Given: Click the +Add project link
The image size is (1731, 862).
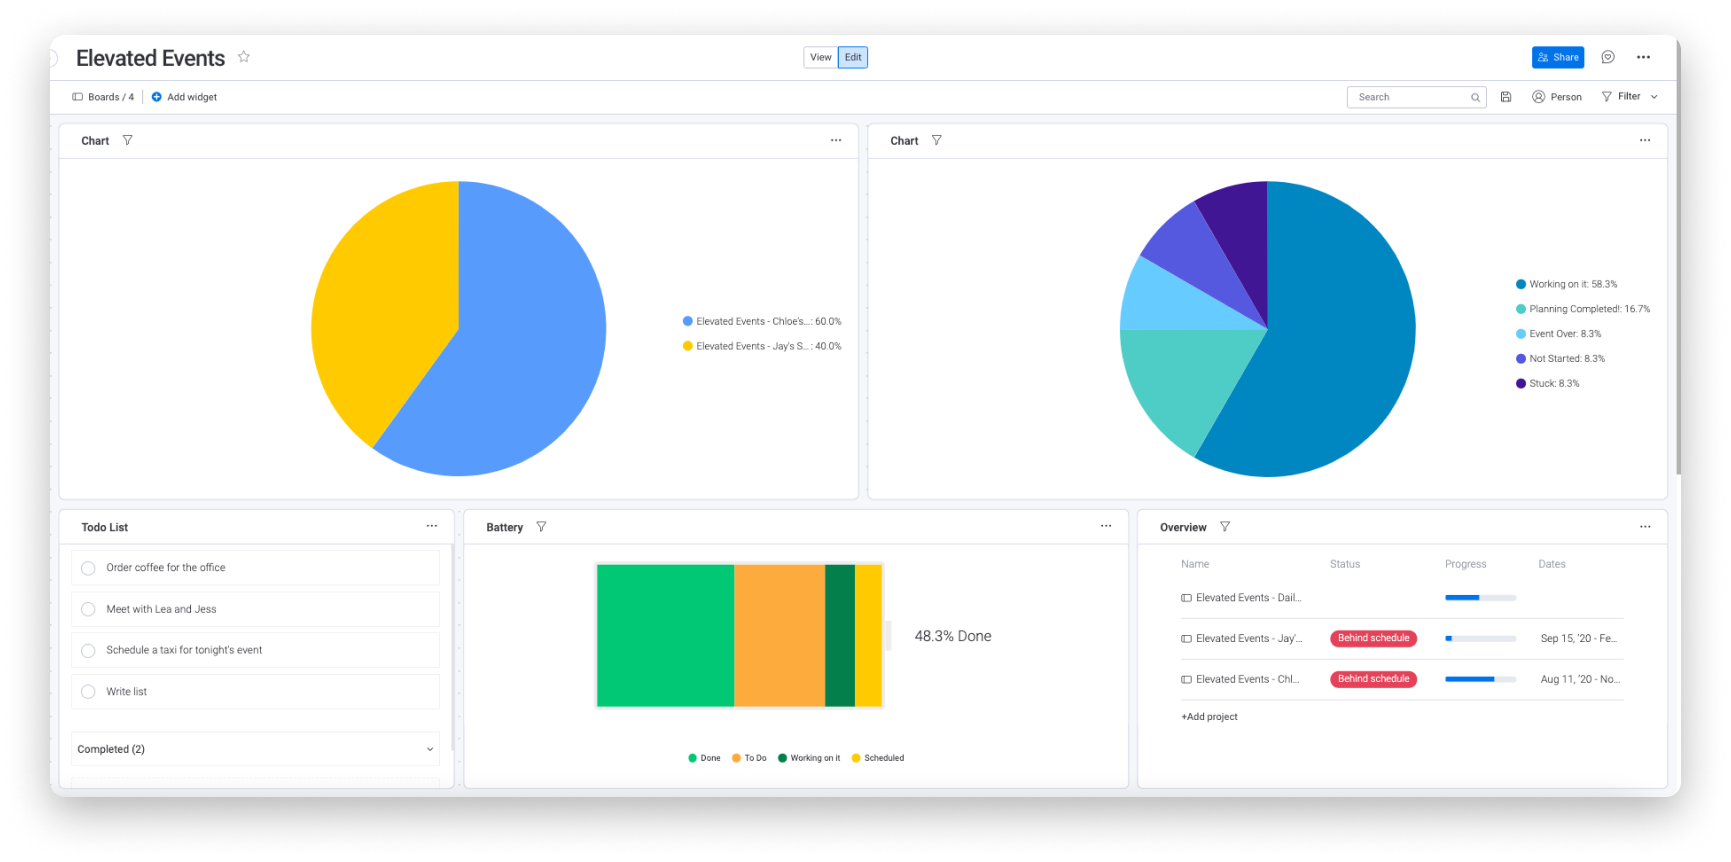Looking at the screenshot, I should click(x=1209, y=717).
